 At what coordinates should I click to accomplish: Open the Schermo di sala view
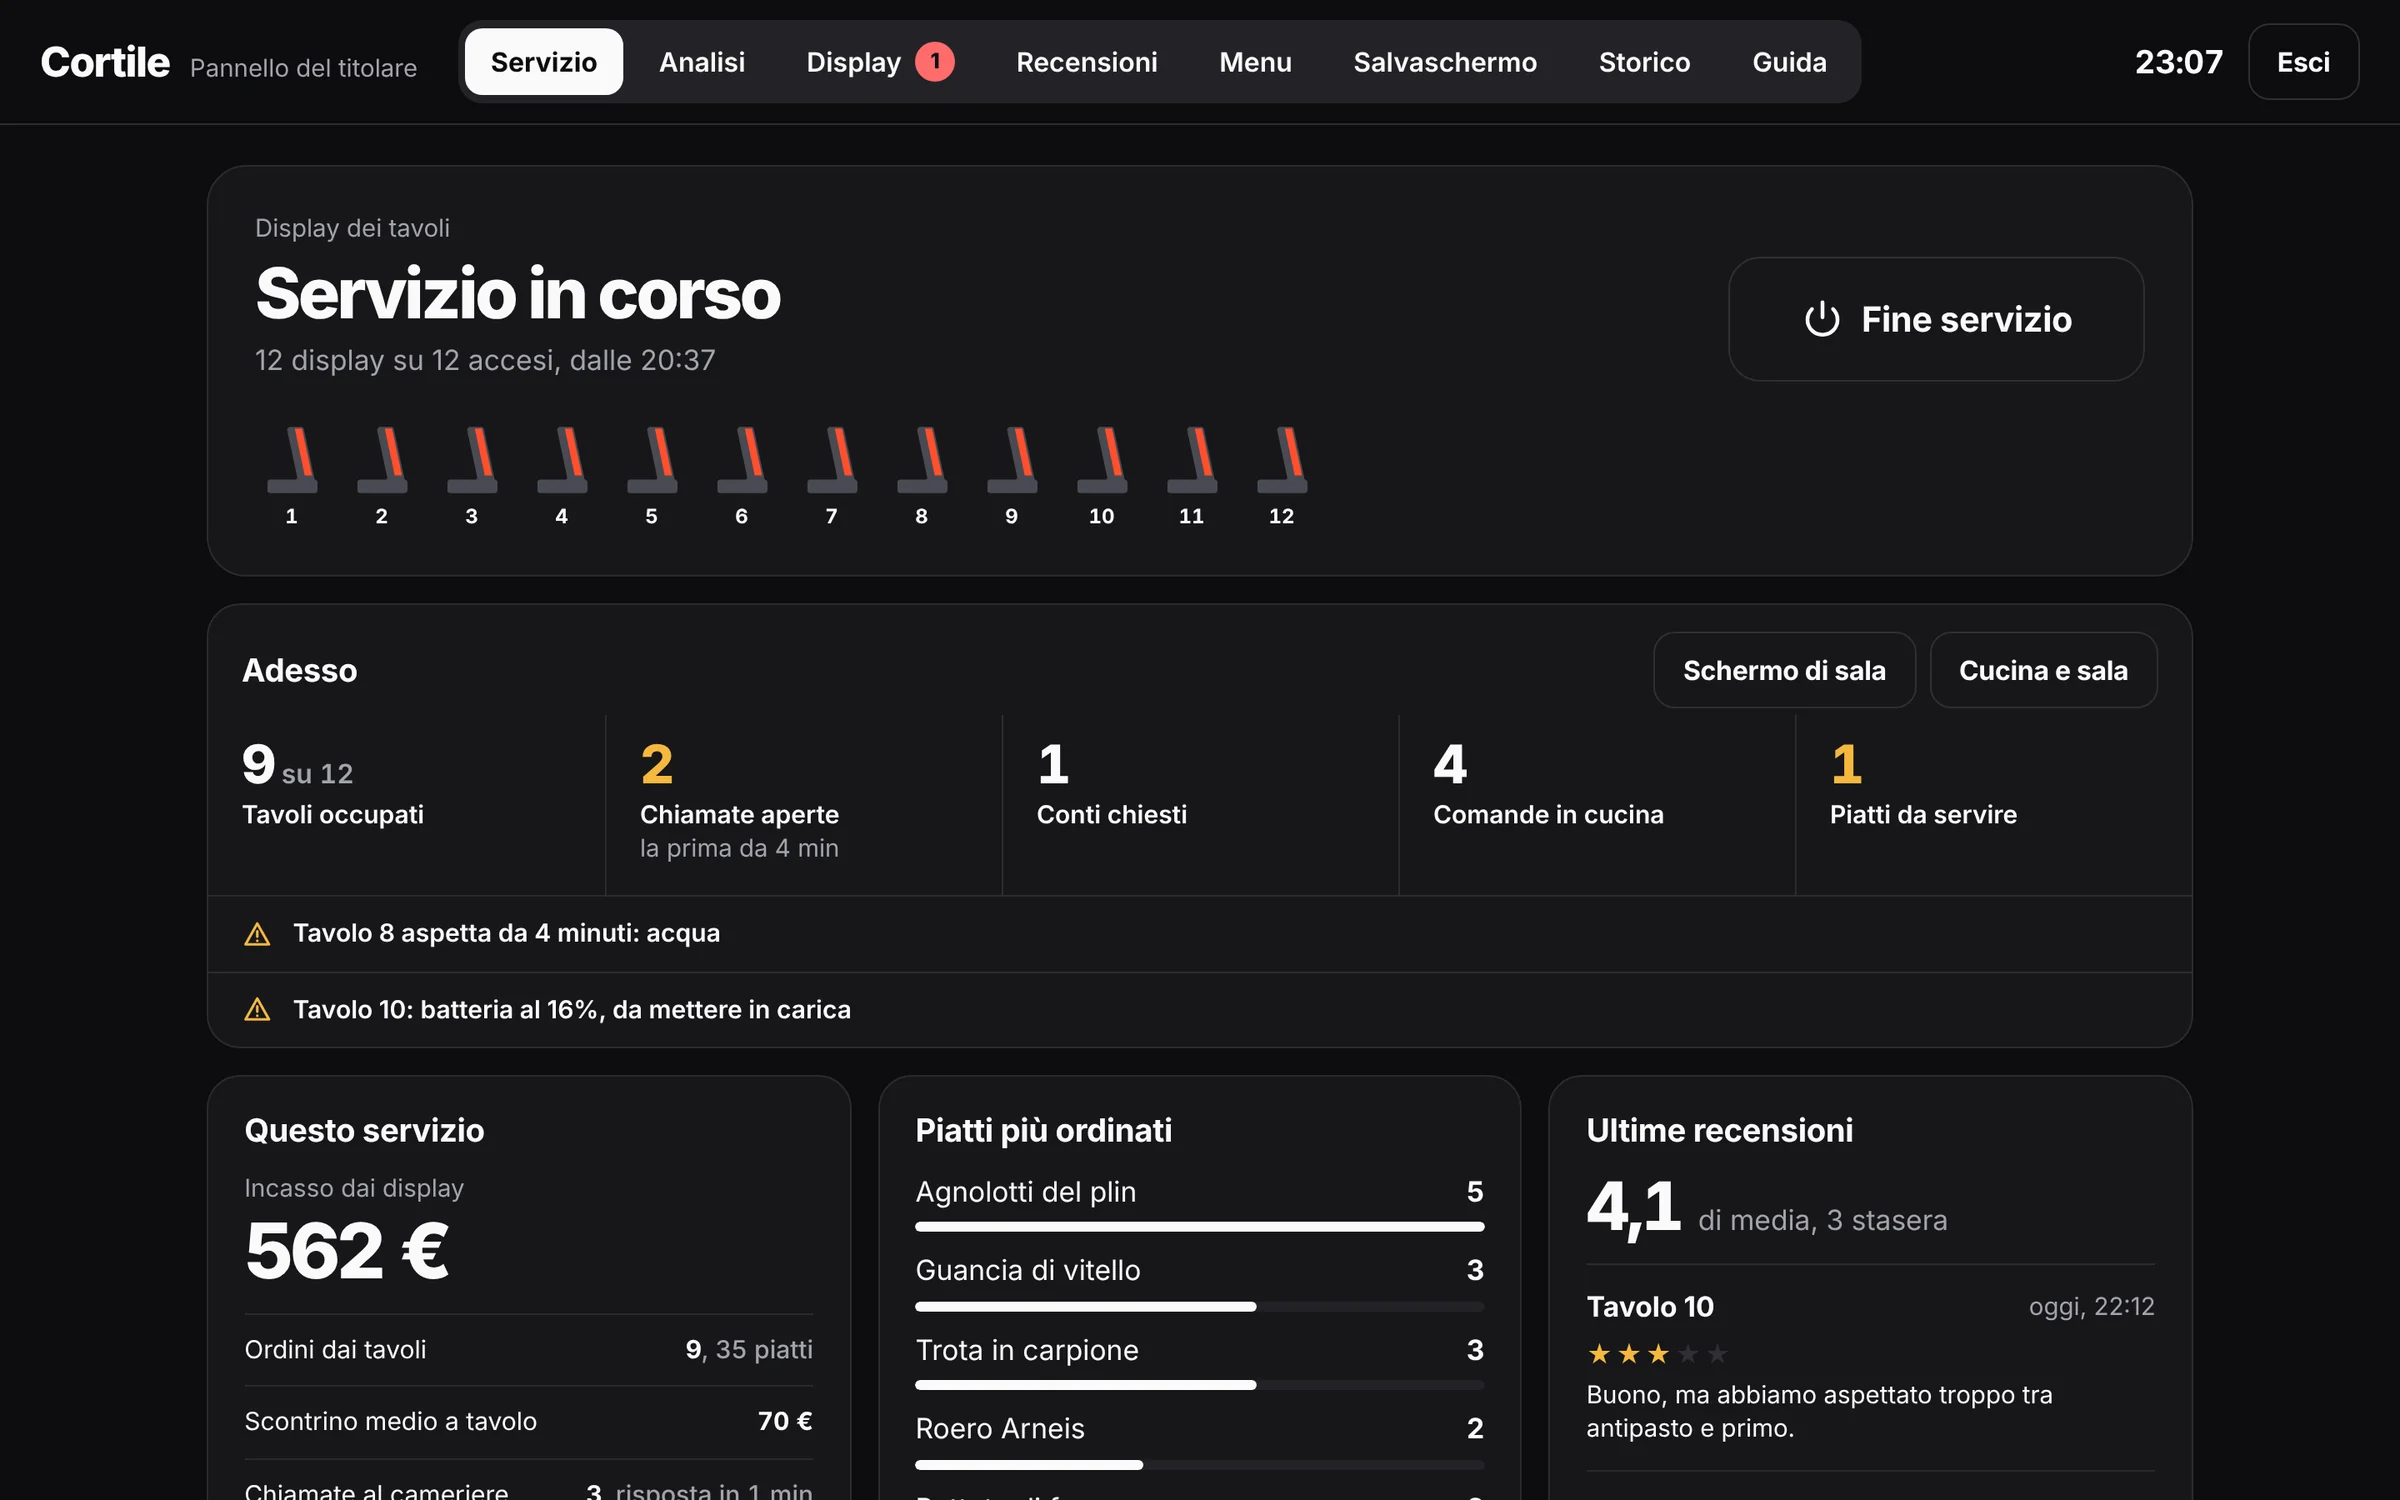1784,670
